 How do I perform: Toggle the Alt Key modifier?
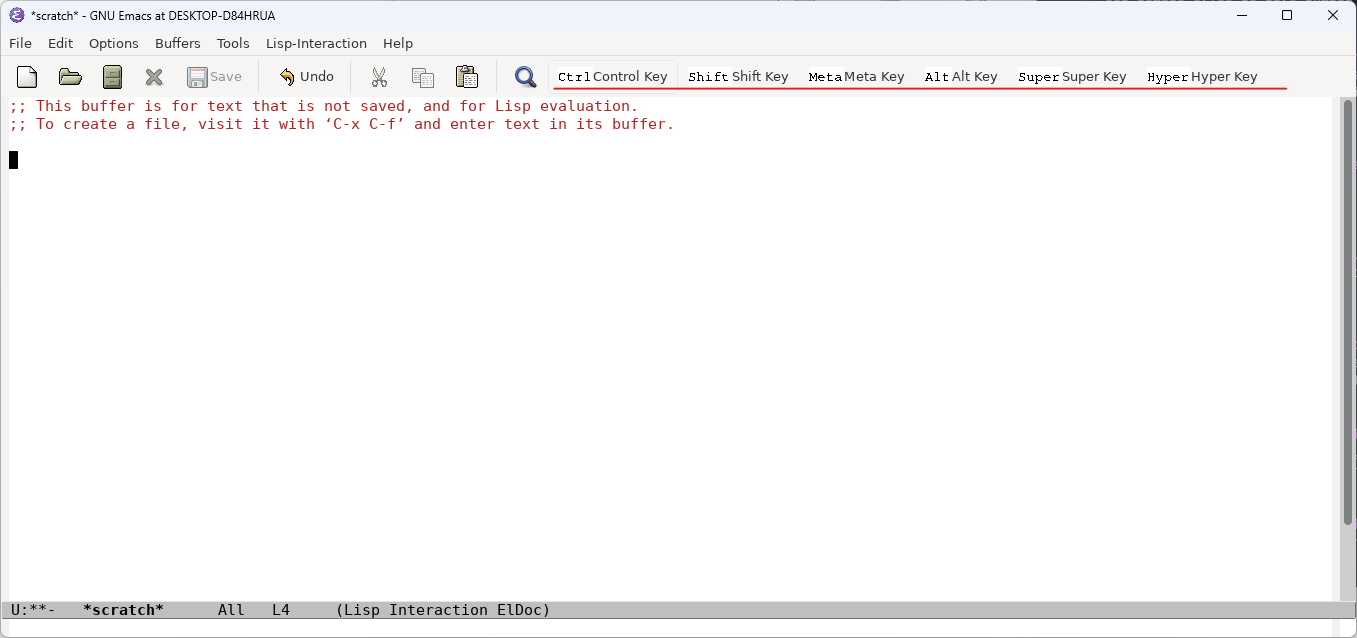(x=961, y=77)
